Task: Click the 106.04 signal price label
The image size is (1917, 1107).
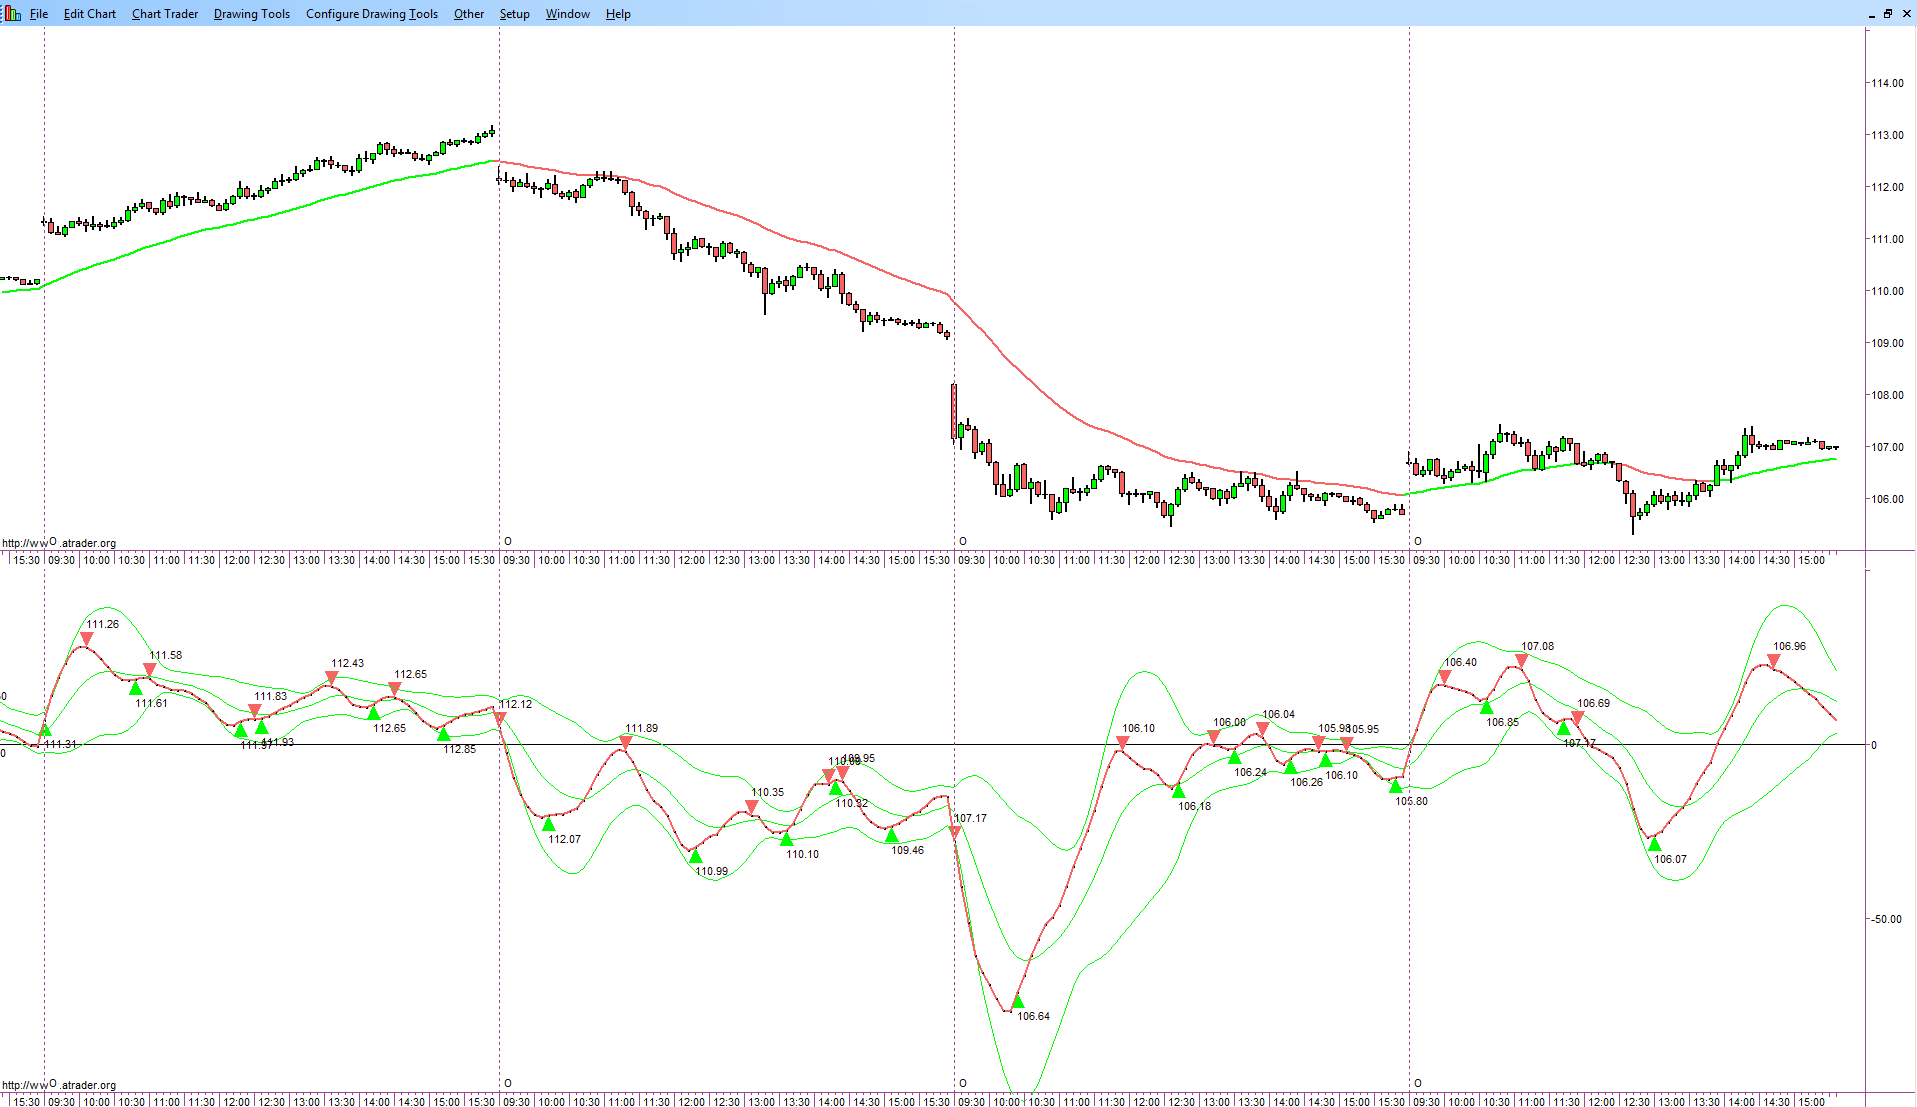Action: [1279, 715]
